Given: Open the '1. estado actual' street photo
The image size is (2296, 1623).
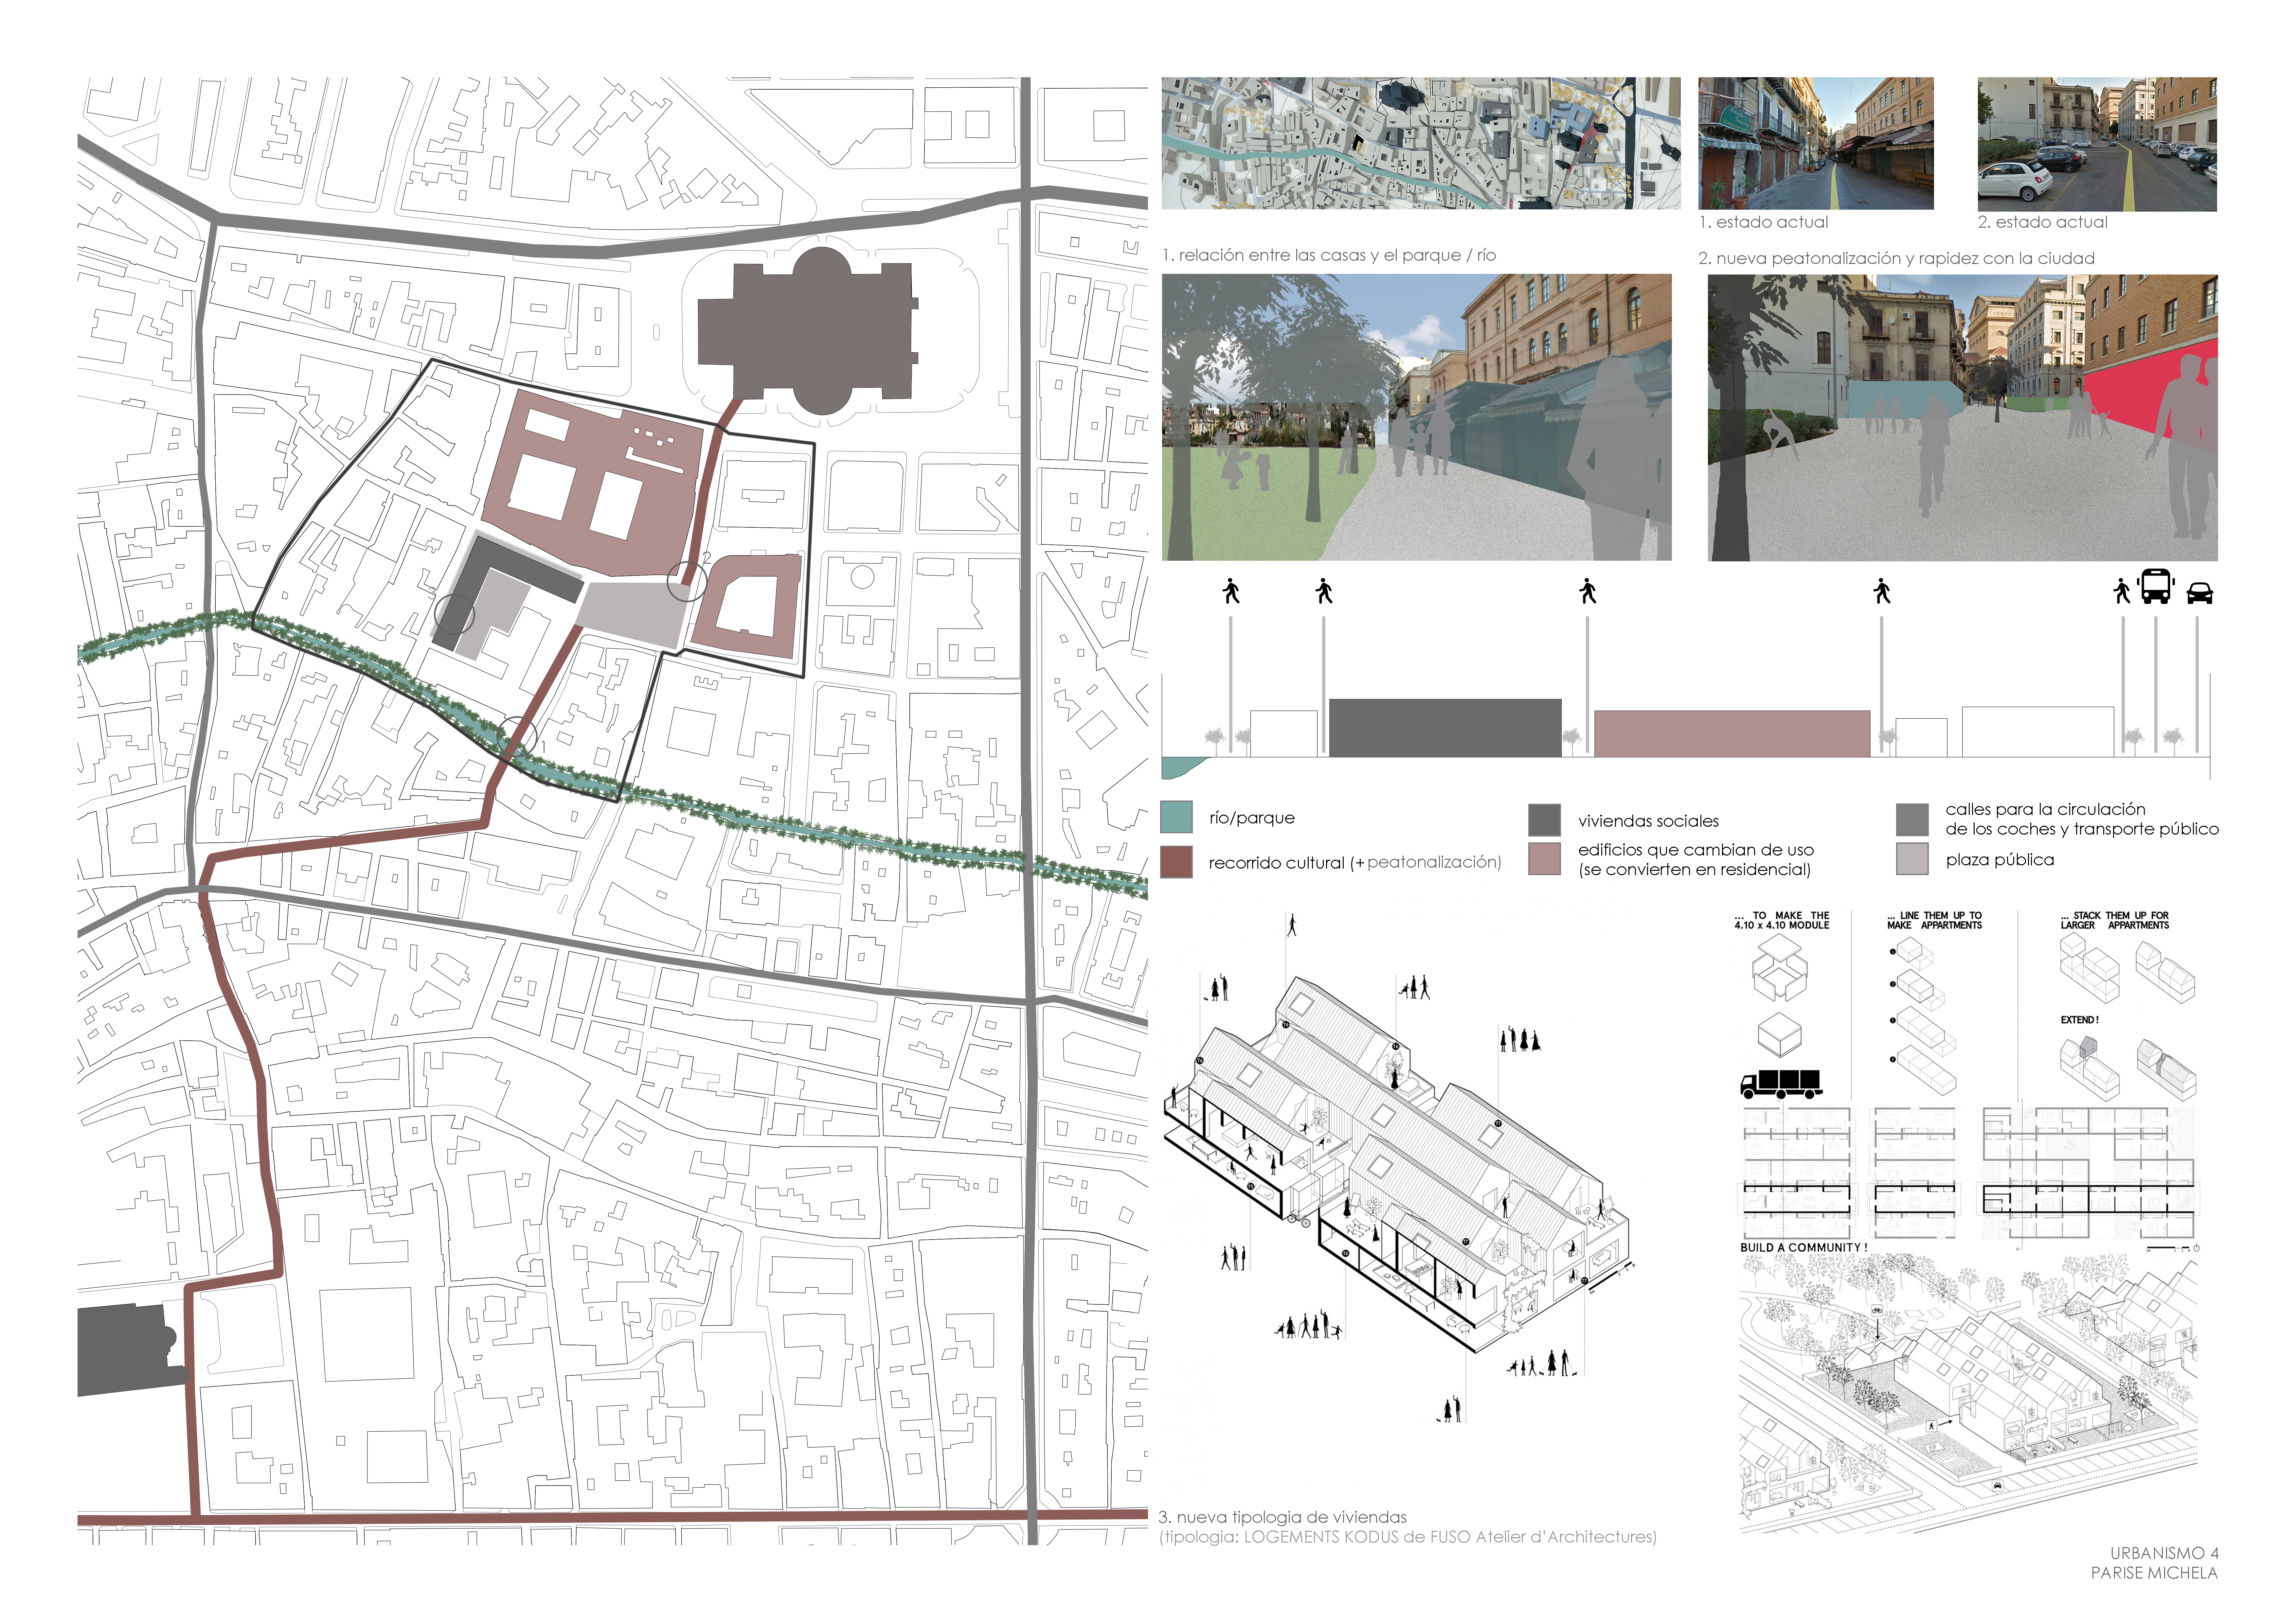Looking at the screenshot, I should point(1816,143).
